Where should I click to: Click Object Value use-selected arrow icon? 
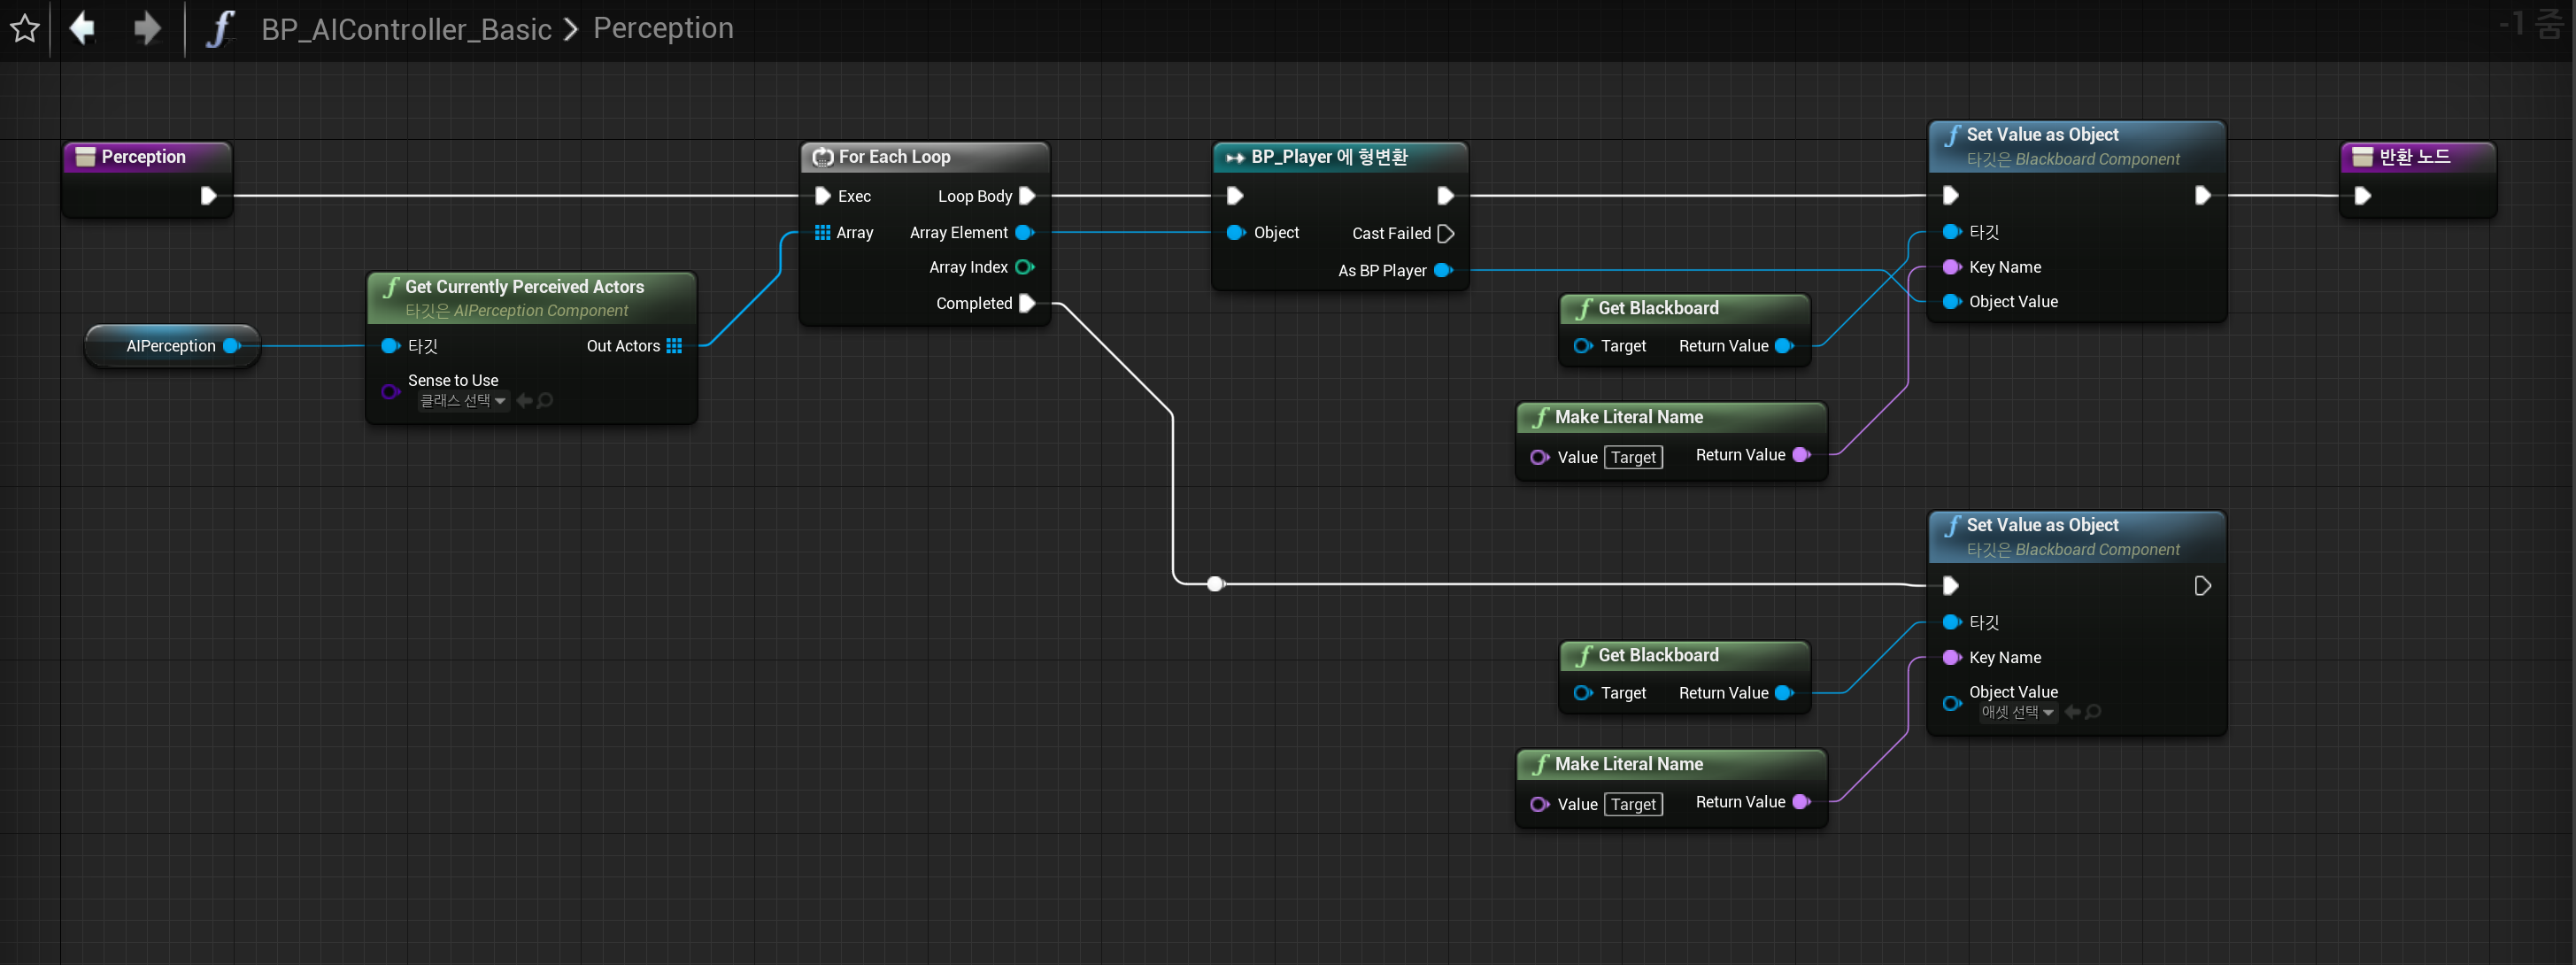(x=2072, y=712)
